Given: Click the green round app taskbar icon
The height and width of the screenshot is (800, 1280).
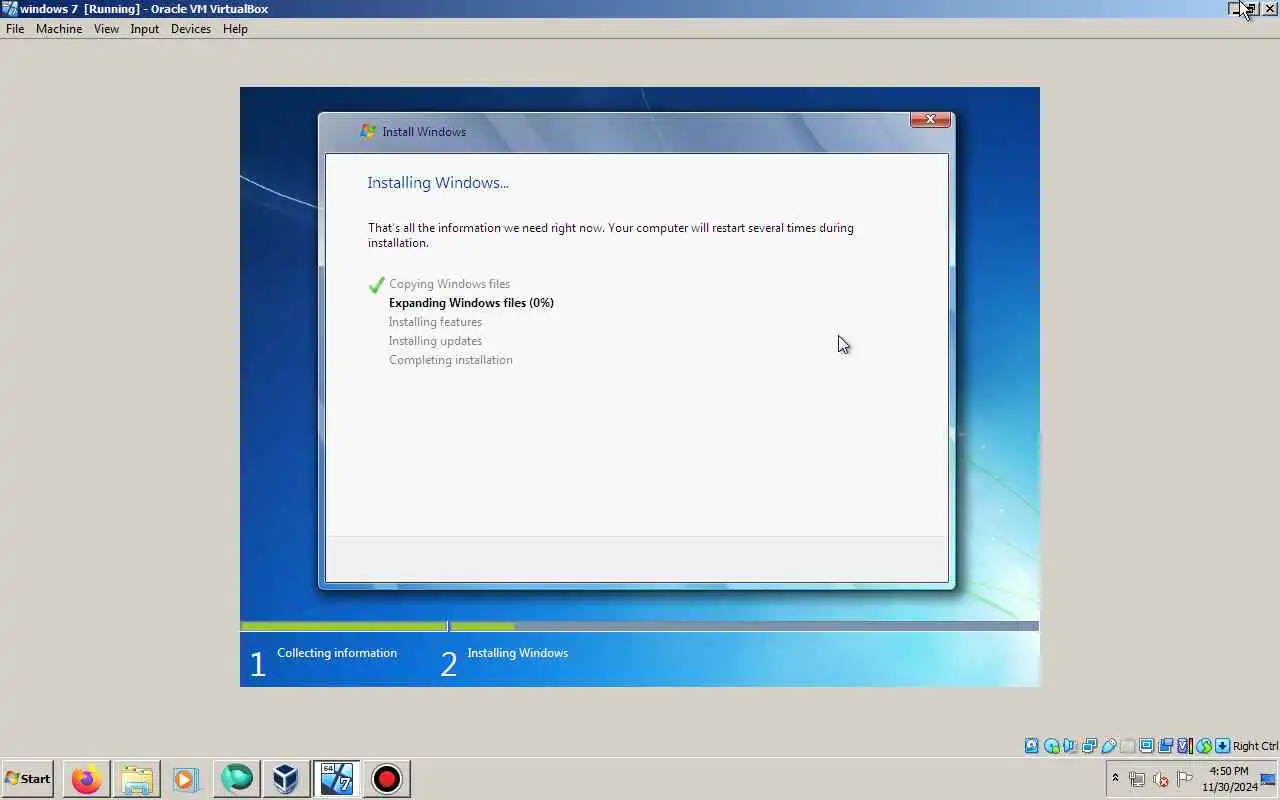Looking at the screenshot, I should click(x=236, y=778).
